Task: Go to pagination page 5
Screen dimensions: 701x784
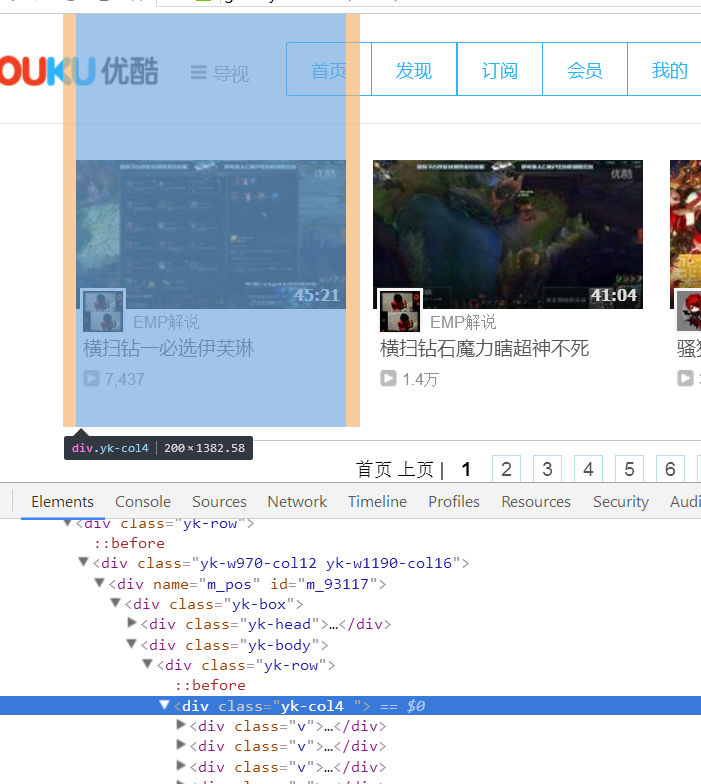Action: (630, 469)
